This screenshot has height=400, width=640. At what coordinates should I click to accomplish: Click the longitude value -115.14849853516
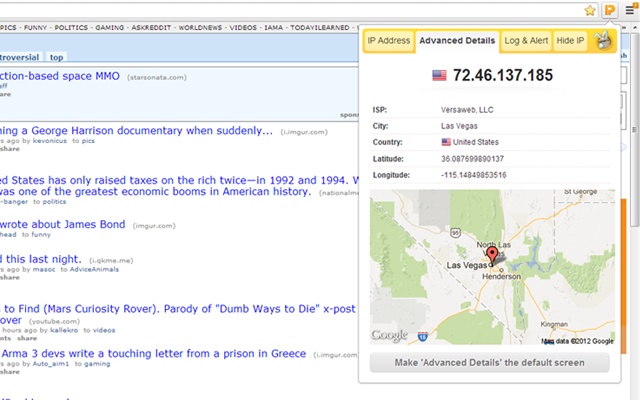(x=473, y=175)
